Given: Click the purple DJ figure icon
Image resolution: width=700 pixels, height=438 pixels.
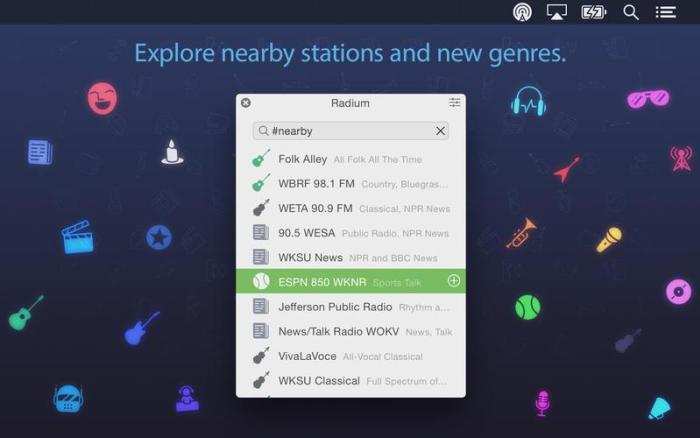Looking at the screenshot, I should (x=187, y=398).
